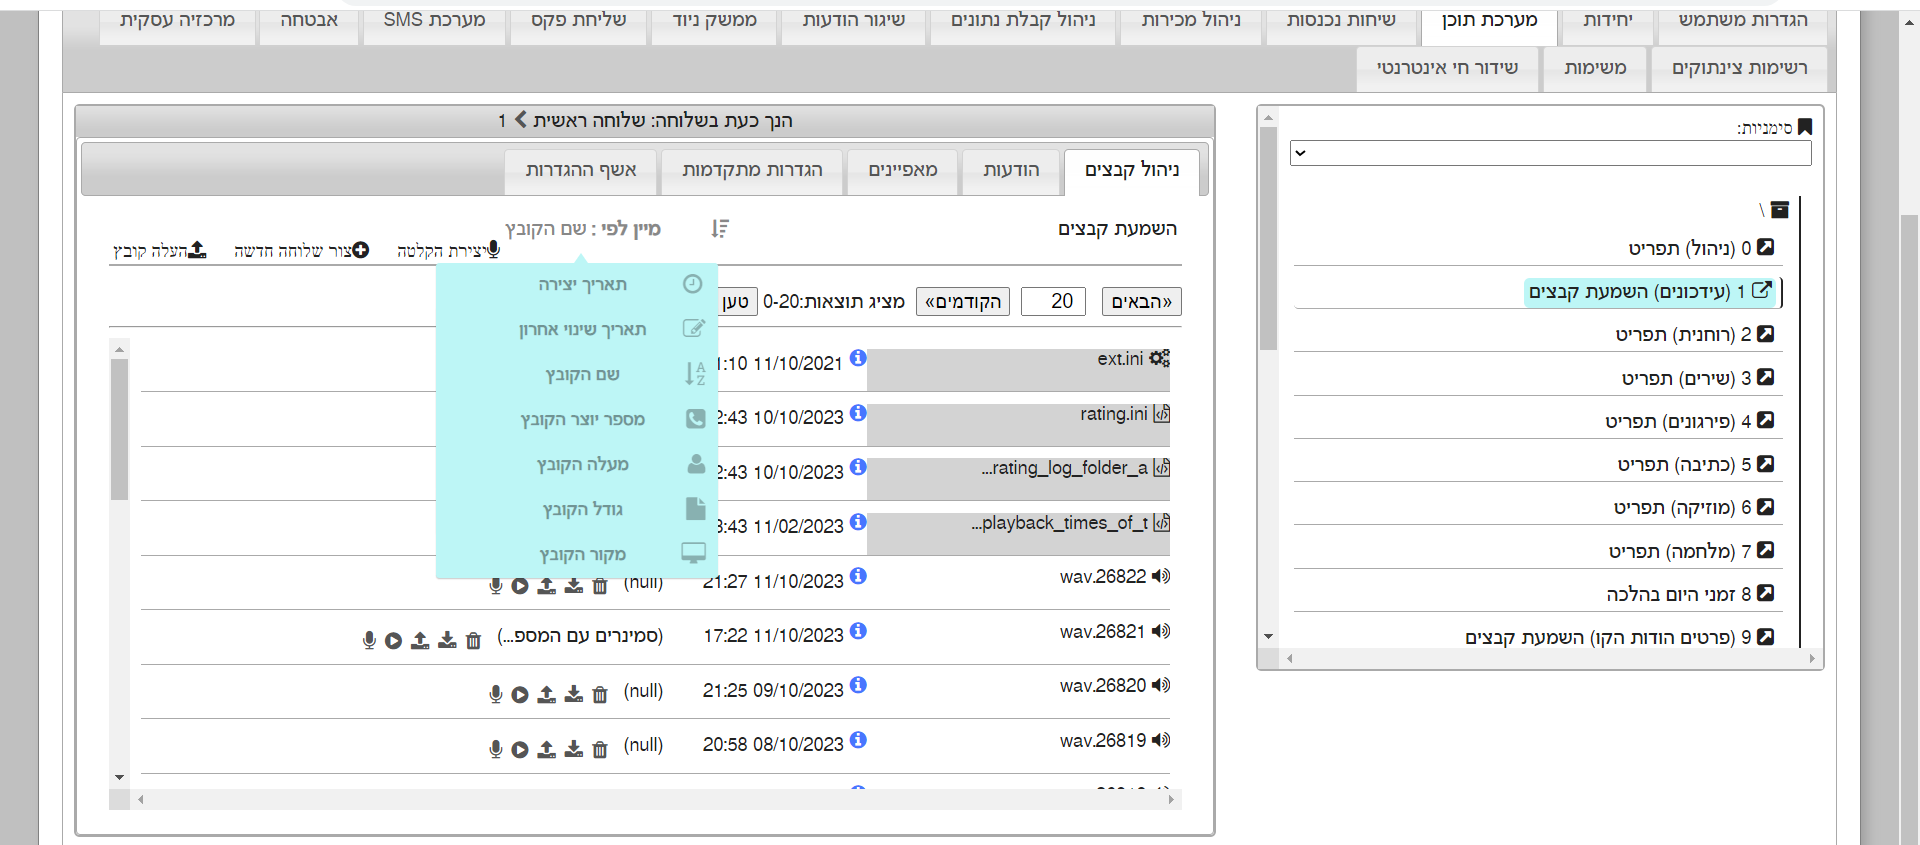This screenshot has height=845, width=1920.
Task: Play the wav.26820 recording
Action: [x=520, y=695]
